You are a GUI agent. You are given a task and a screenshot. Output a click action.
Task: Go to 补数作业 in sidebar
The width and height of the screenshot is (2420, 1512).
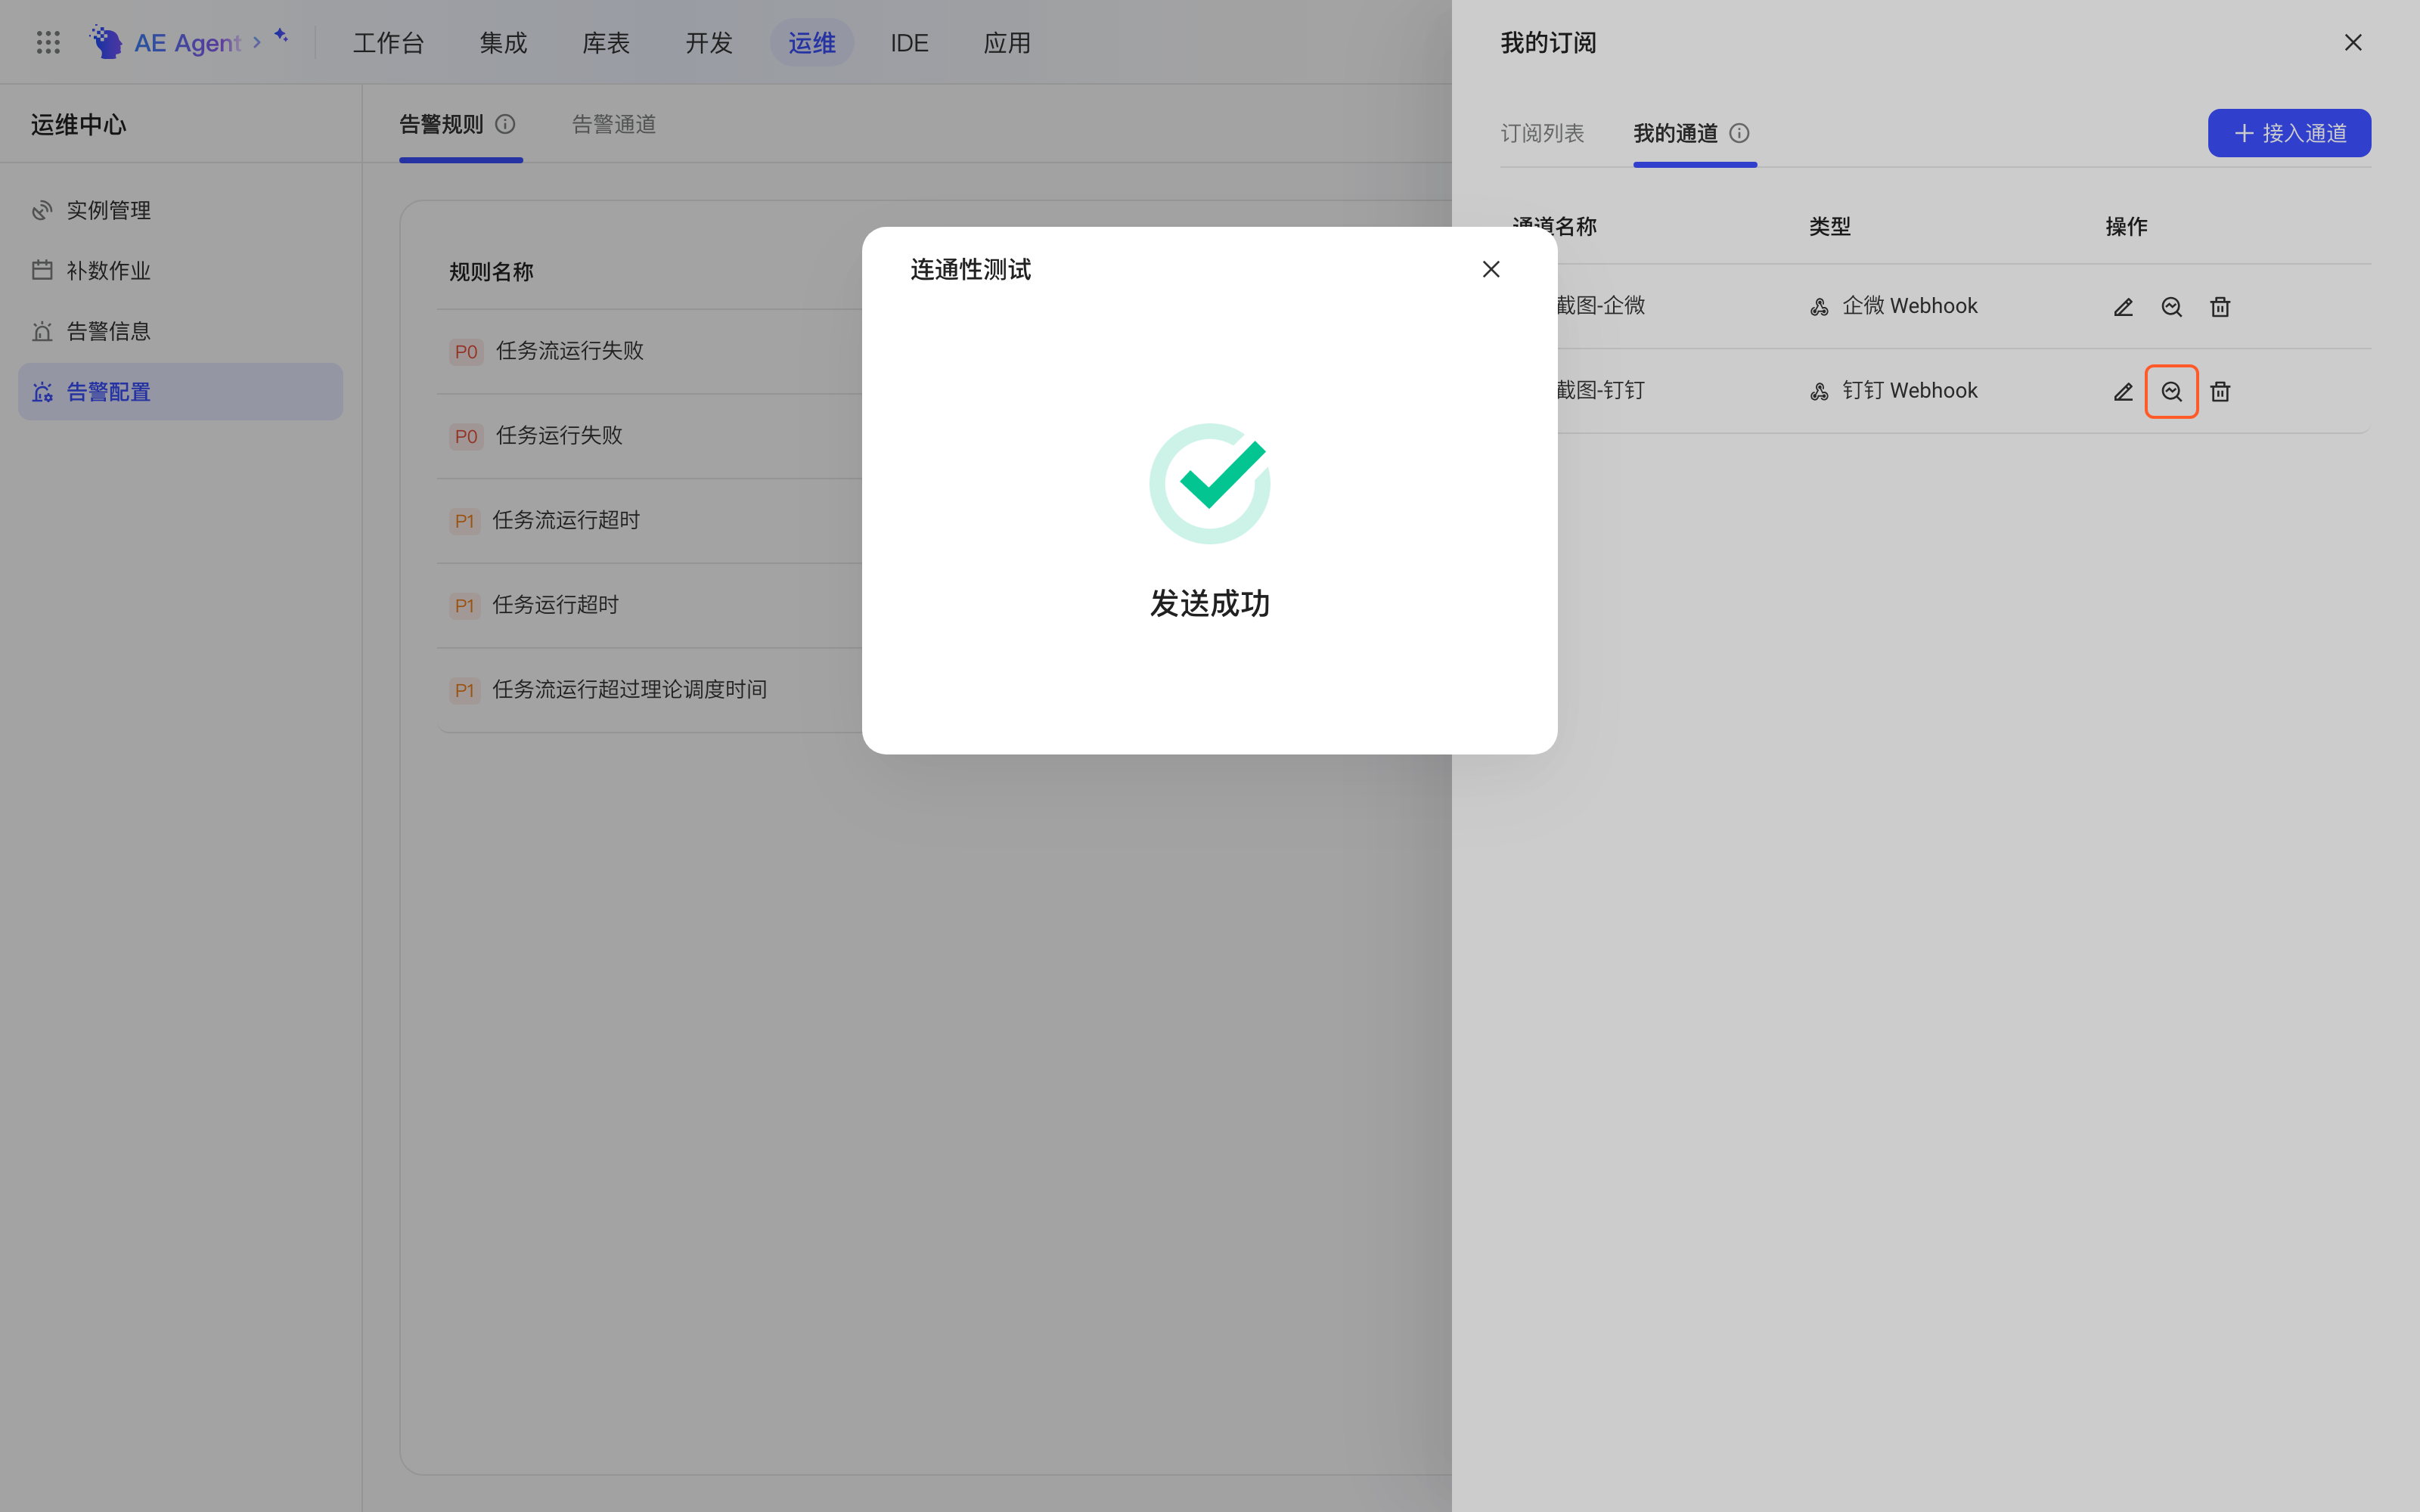coord(180,271)
